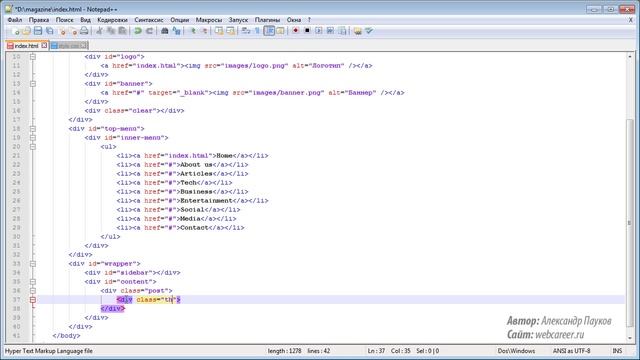Click the plugin icon left of the checkmark
This screenshot has height=360, width=640.
point(358,31)
